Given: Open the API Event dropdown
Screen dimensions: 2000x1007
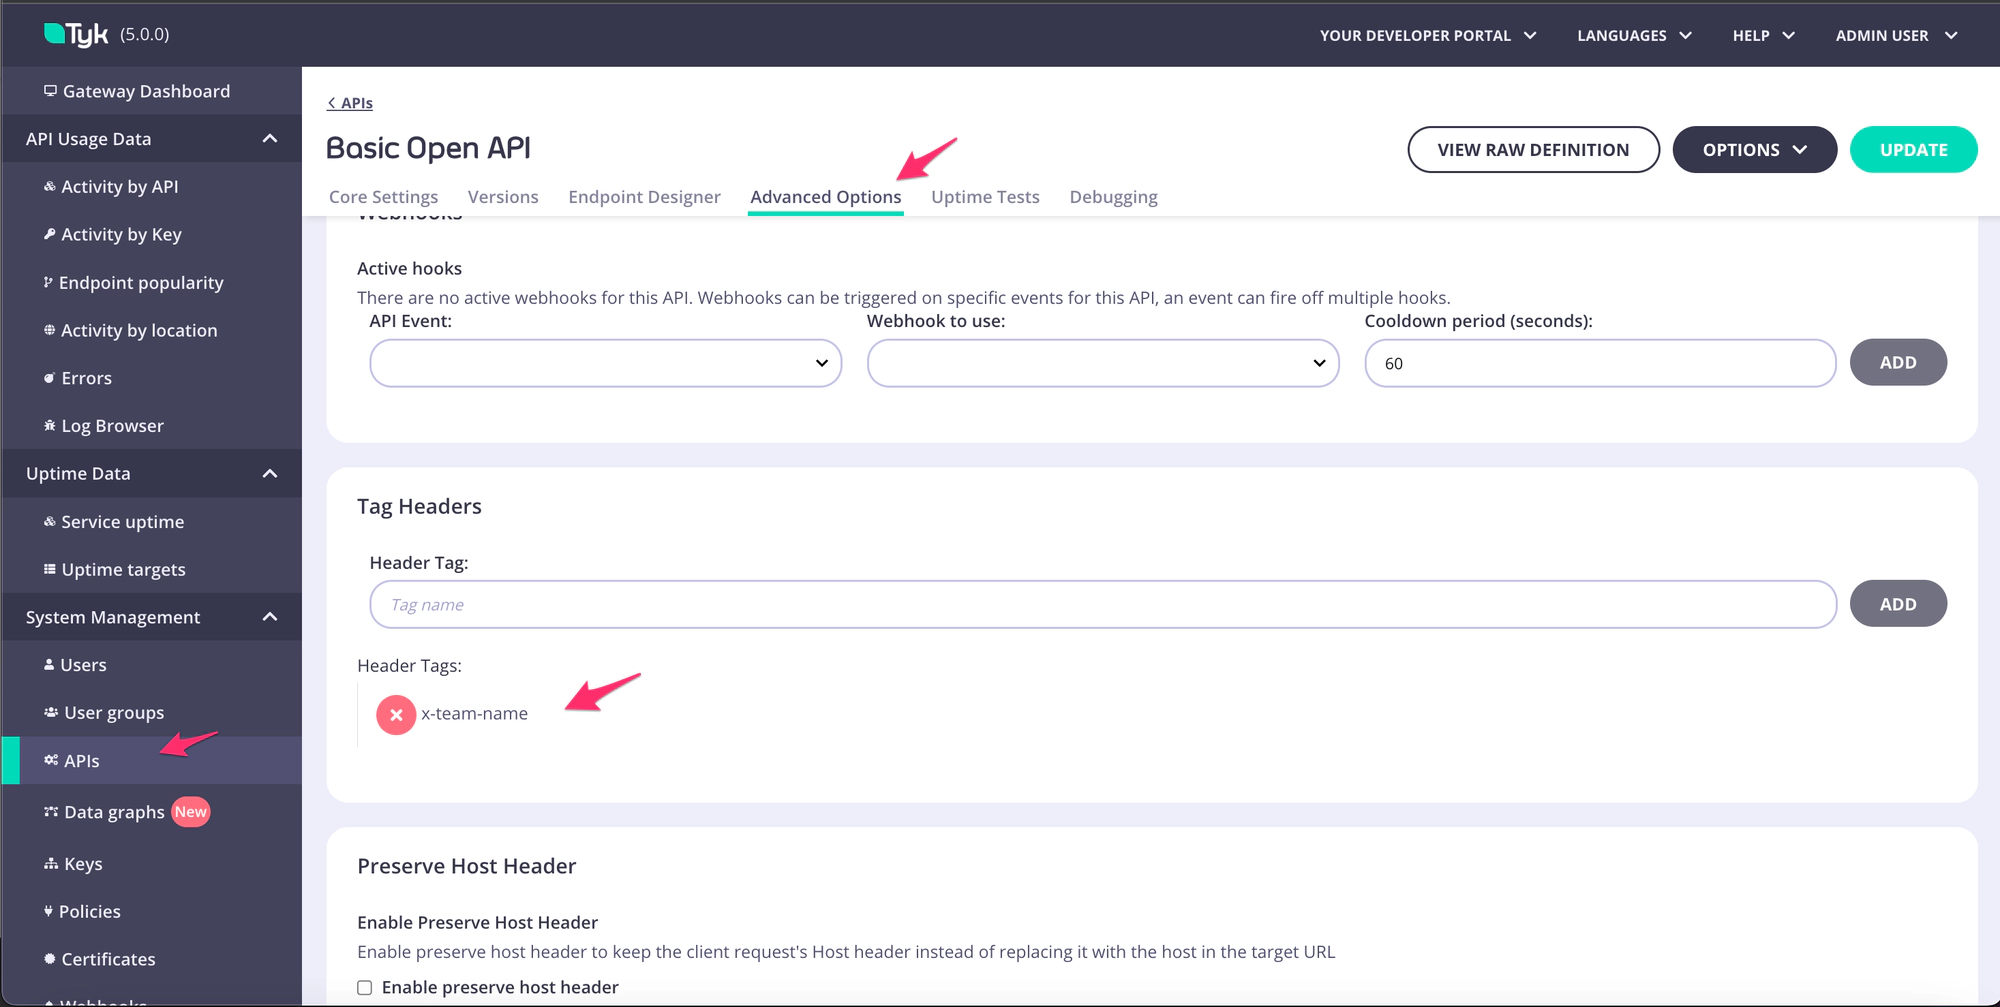Looking at the screenshot, I should tap(605, 363).
